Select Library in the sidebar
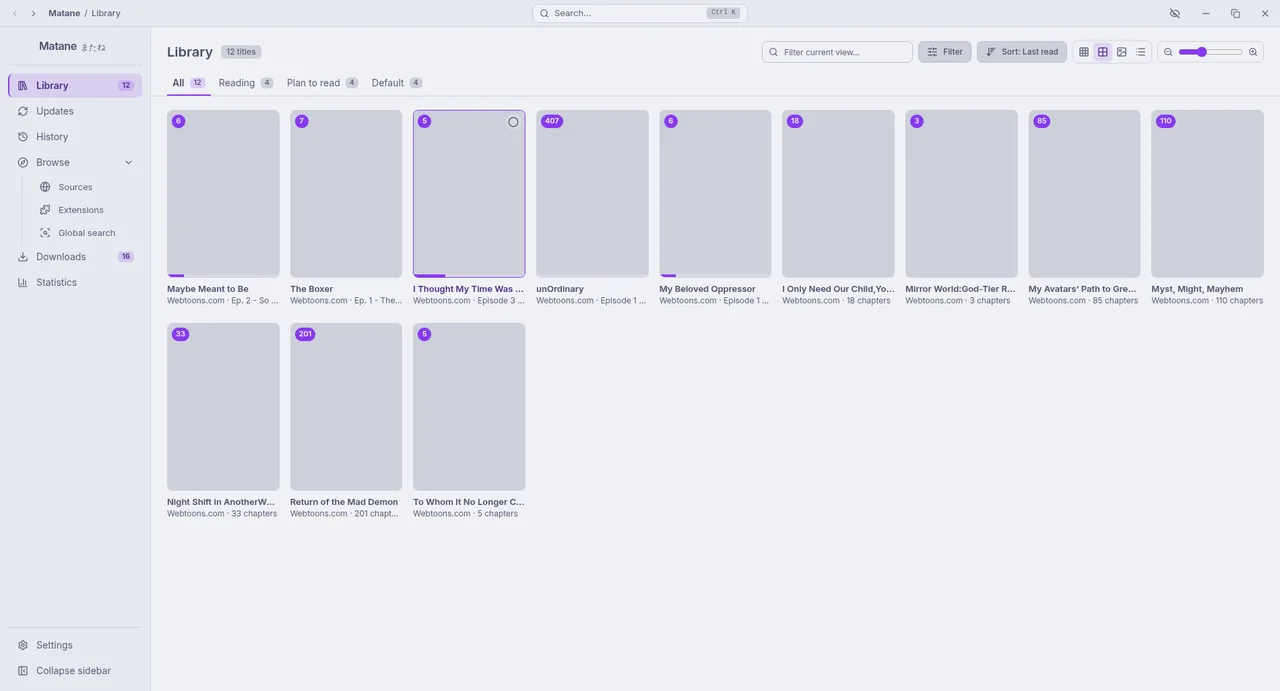Viewport: 1280px width, 691px height. 75,86
